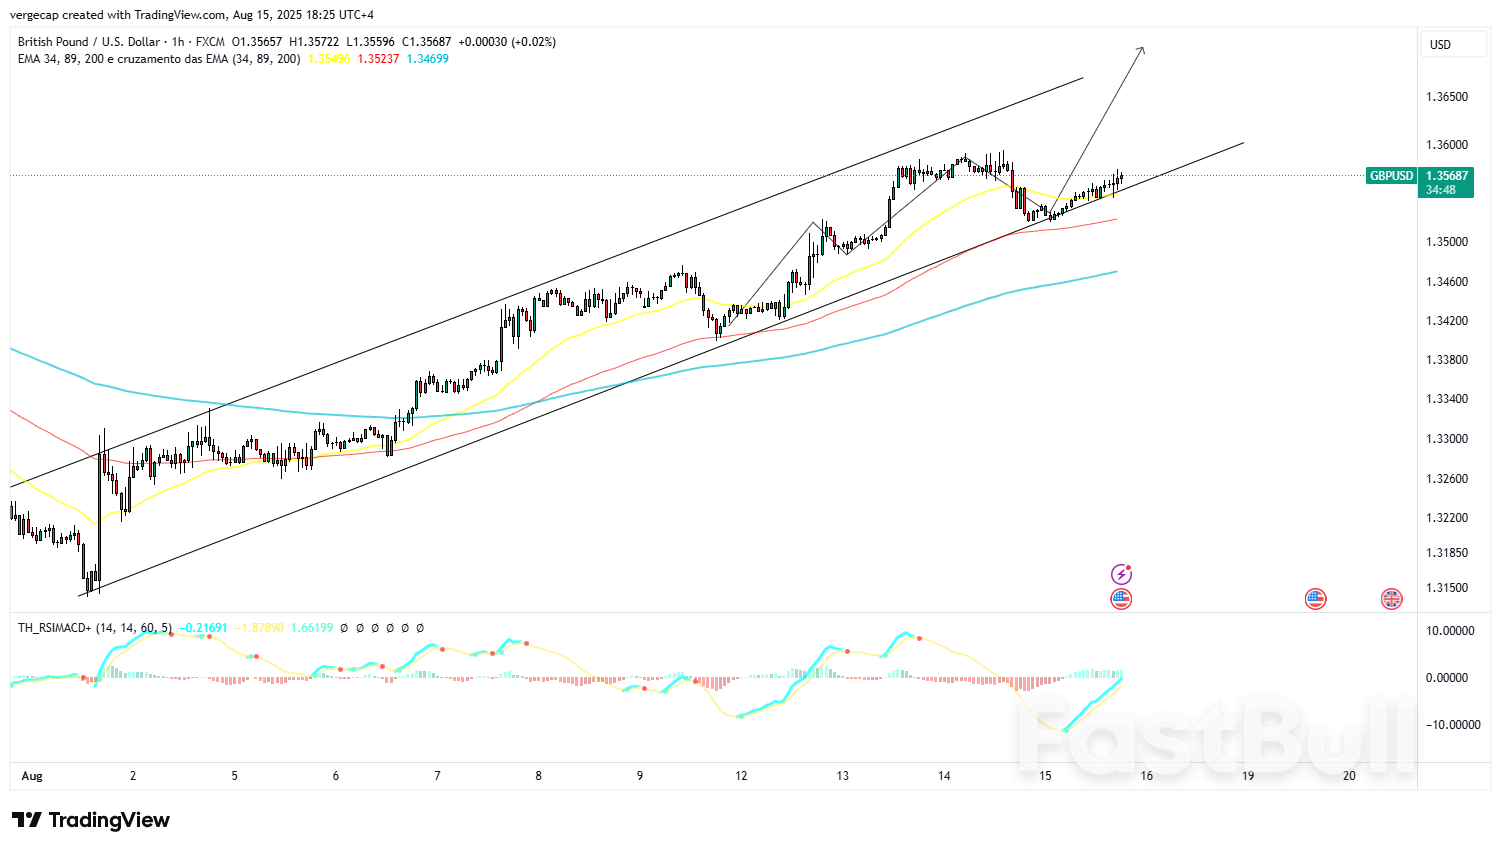Click the red notification dot on the lightning icon
1501x850 pixels.
[x=1129, y=566]
